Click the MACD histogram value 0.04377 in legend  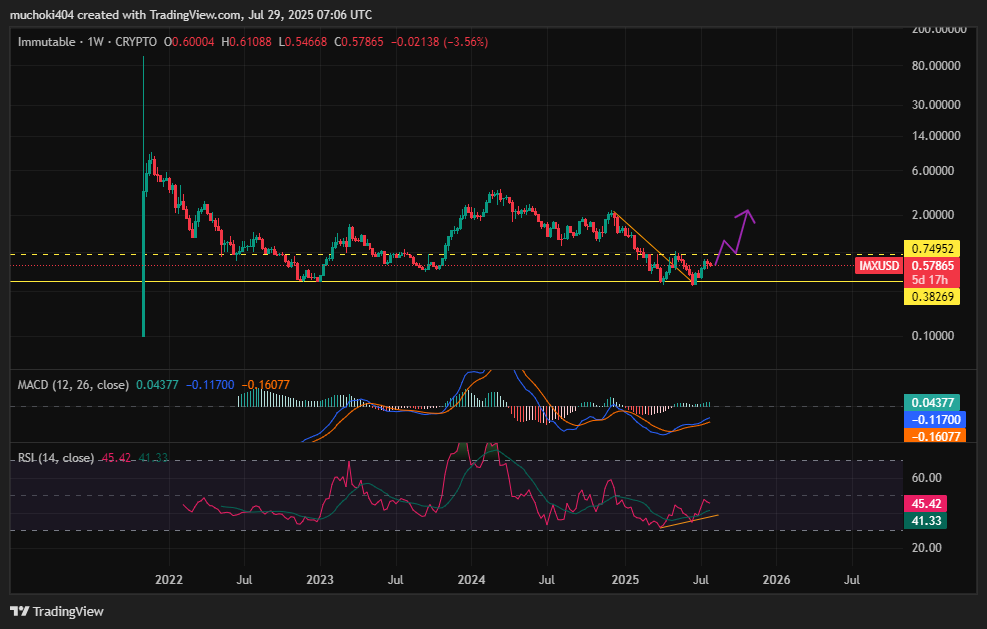[157, 385]
